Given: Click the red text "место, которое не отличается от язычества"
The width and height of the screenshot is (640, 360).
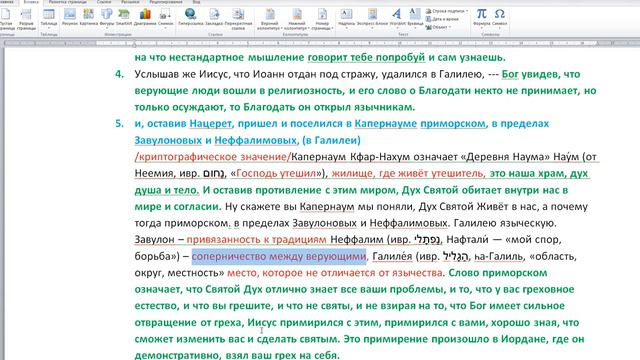Looking at the screenshot, I should tap(335, 273).
